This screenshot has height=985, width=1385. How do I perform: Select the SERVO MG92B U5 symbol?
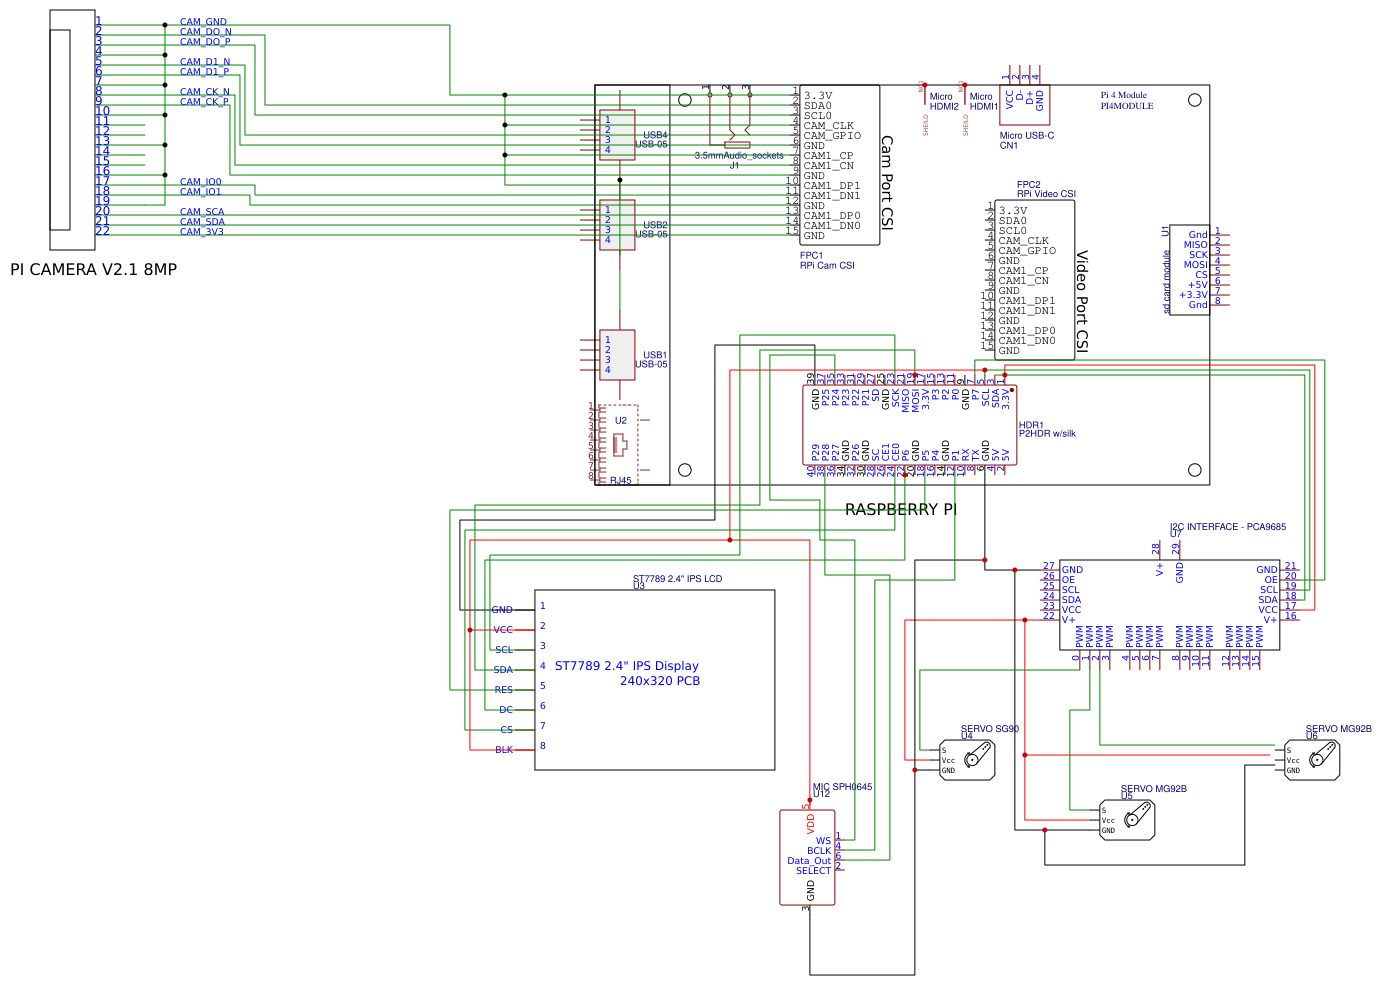(1127, 820)
